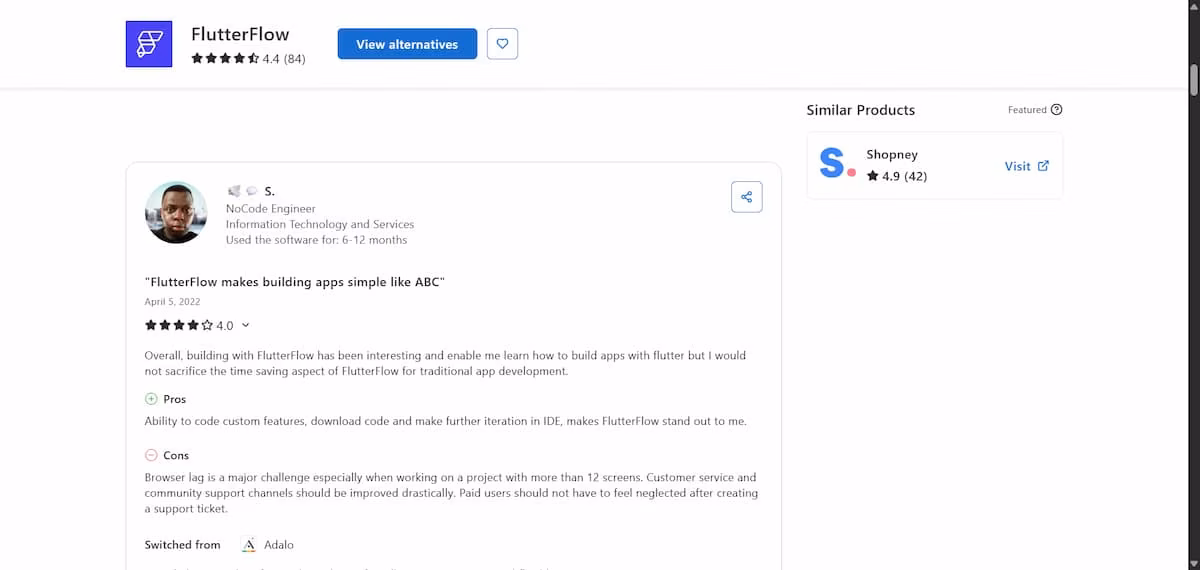The image size is (1200, 570).
Task: Click the page vertical scrollbar thumb
Action: click(1192, 80)
